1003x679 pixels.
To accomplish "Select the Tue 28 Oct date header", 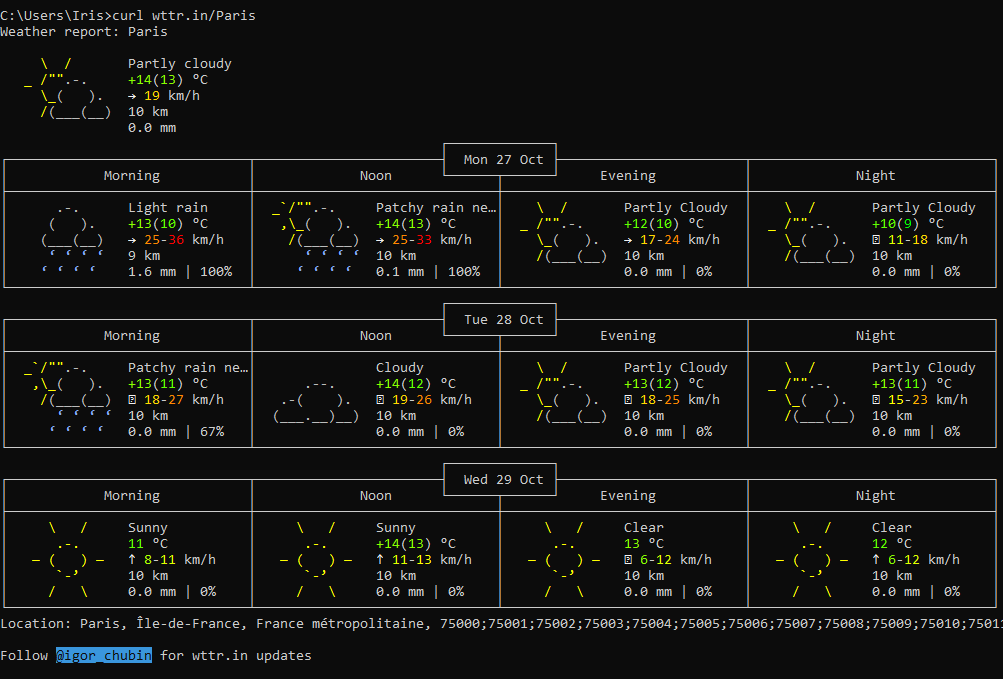I will pyautogui.click(x=503, y=320).
